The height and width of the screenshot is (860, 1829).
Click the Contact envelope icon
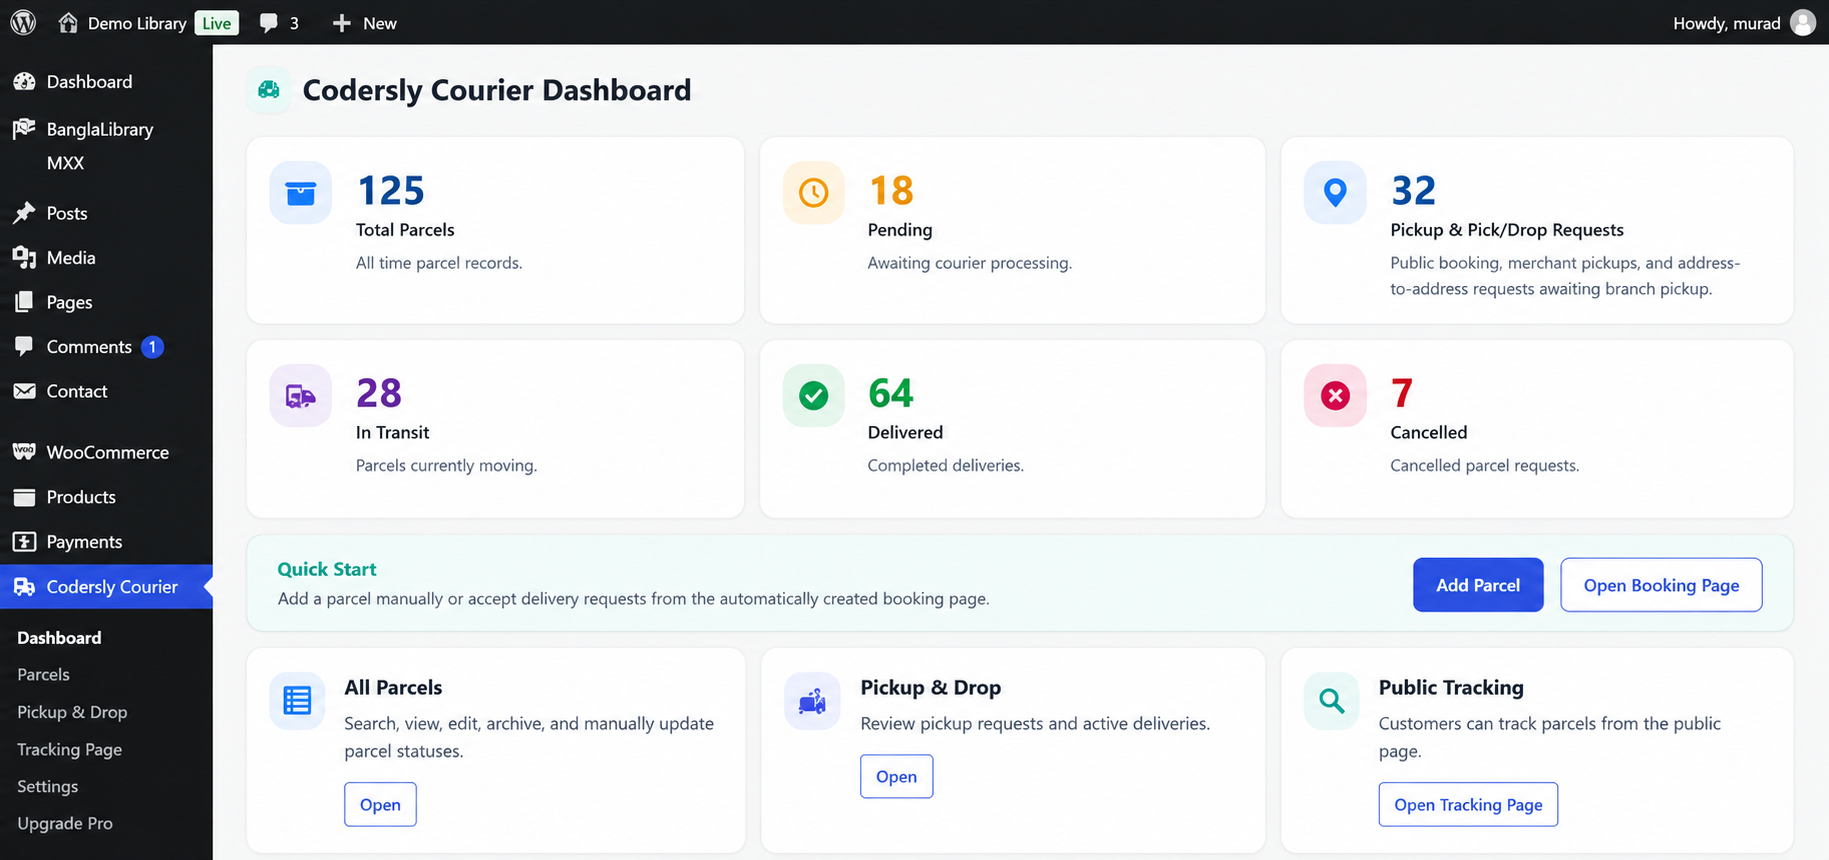24,391
